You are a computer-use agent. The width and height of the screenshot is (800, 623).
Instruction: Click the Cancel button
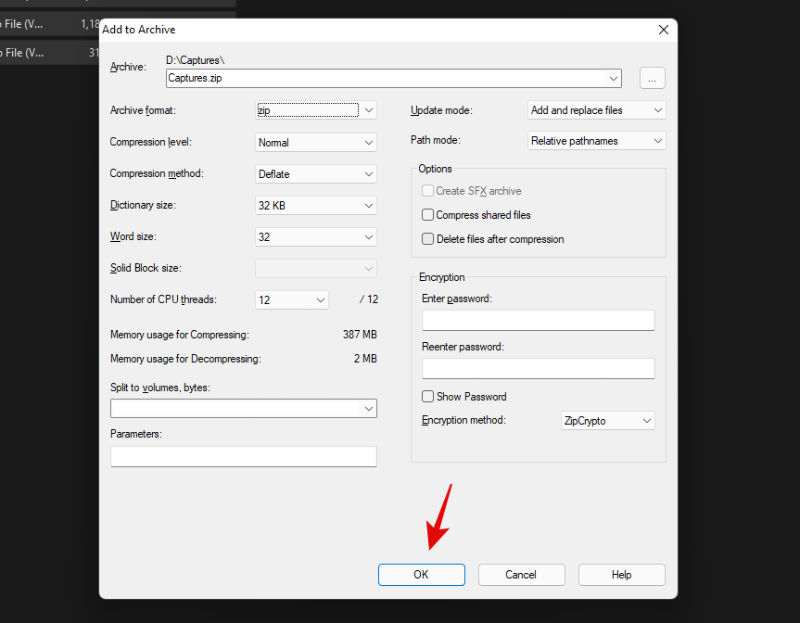521,575
